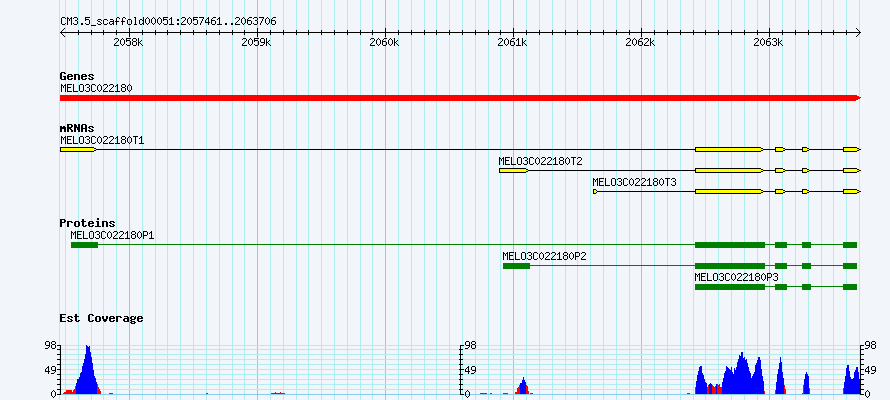Click the long green block on the P3 row
890x400 pixels.
click(x=730, y=287)
